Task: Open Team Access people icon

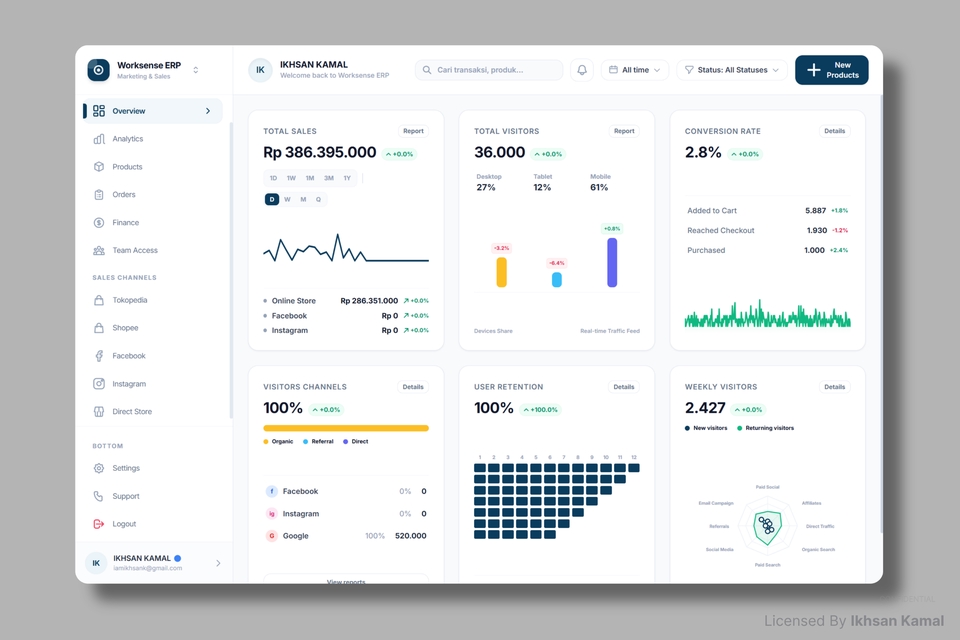Action: click(99, 250)
